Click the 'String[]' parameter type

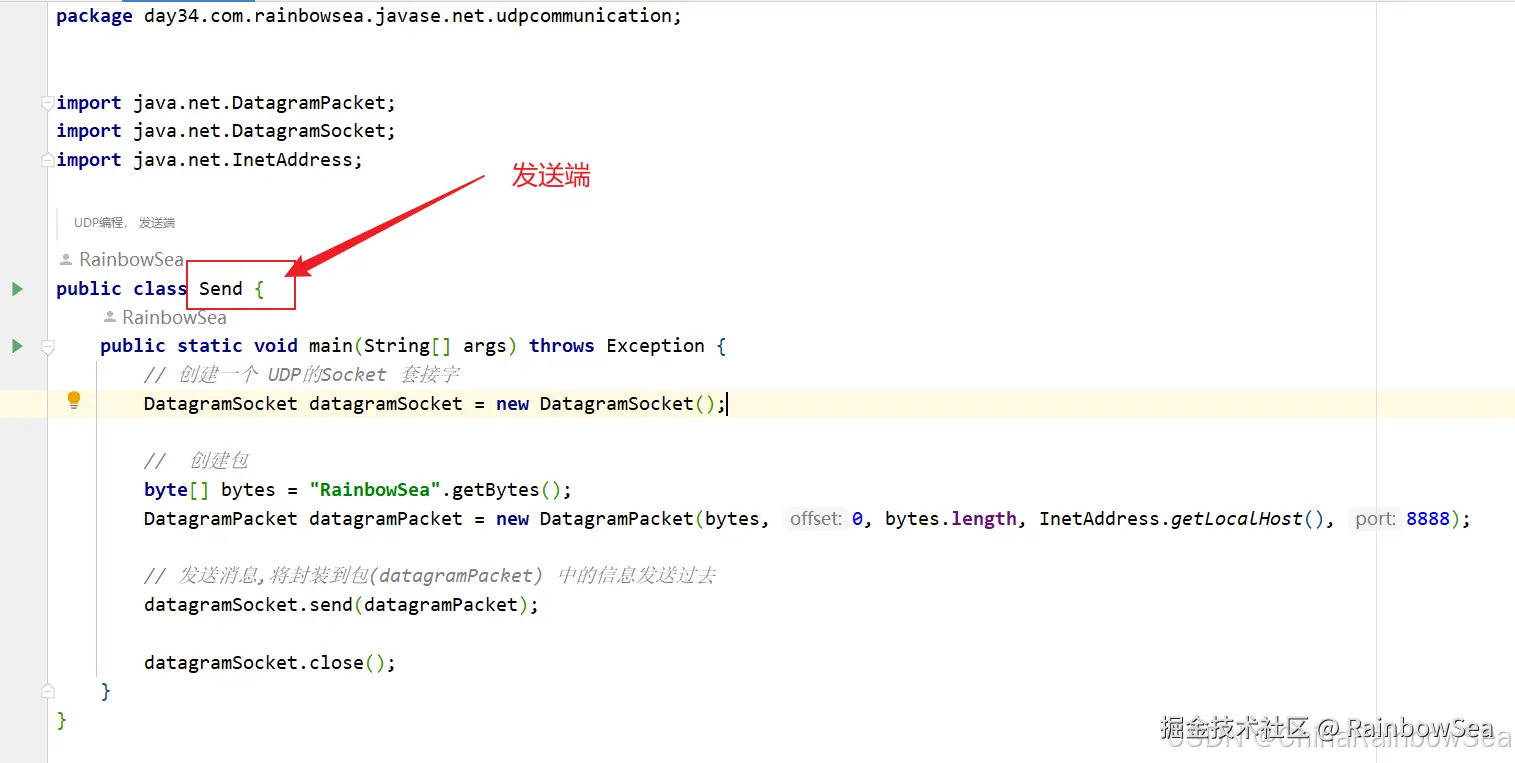(407, 346)
